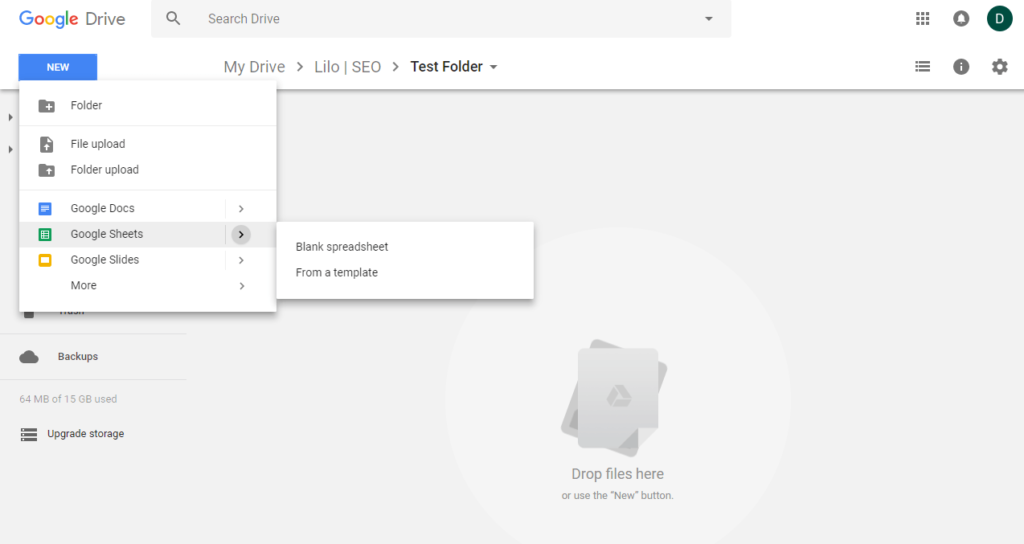Choose Folder from the New menu

pyautogui.click(x=148, y=105)
